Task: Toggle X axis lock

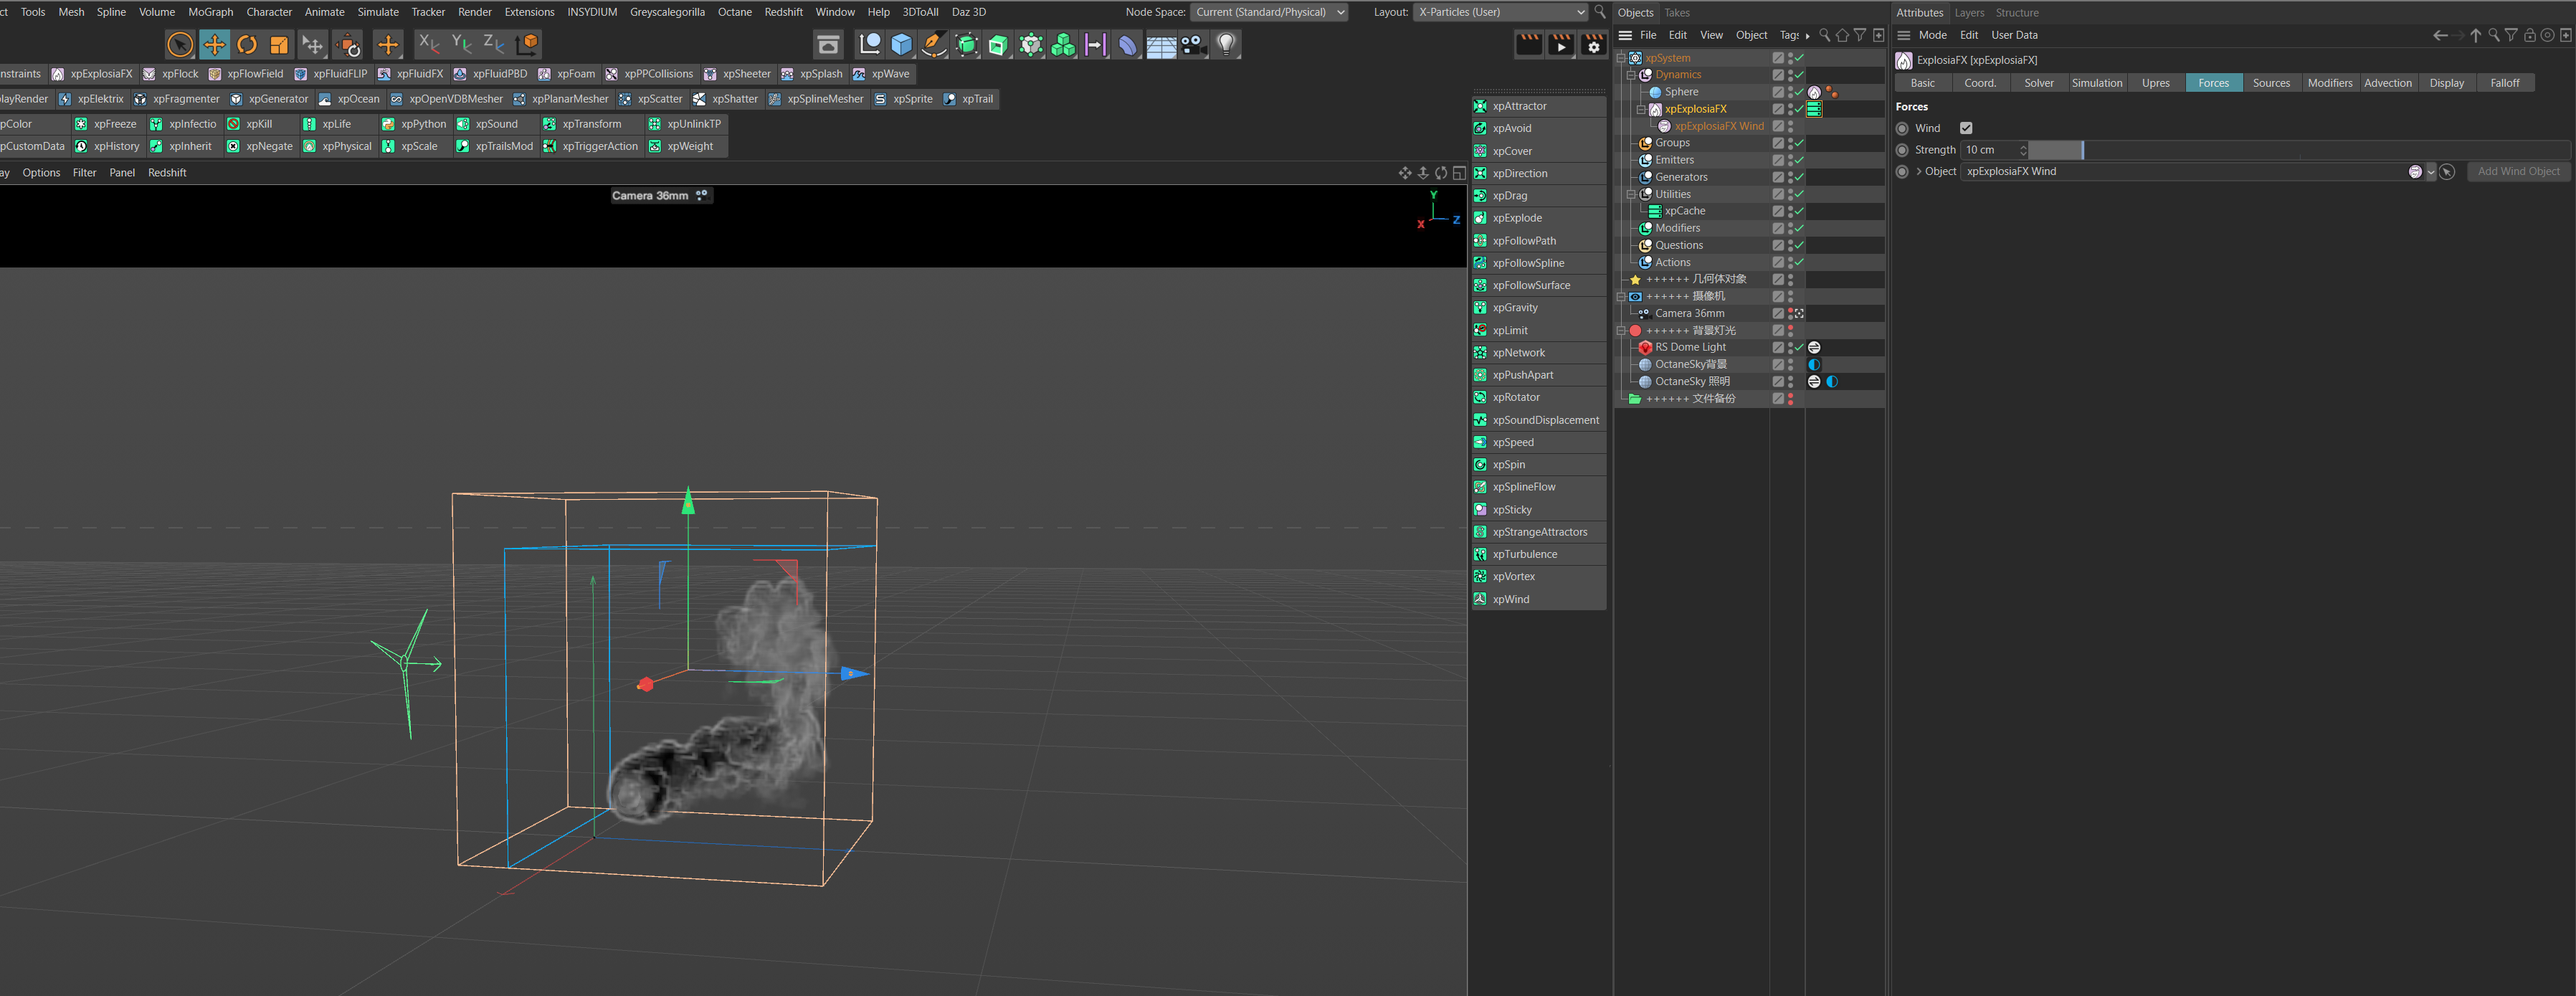Action: point(429,43)
